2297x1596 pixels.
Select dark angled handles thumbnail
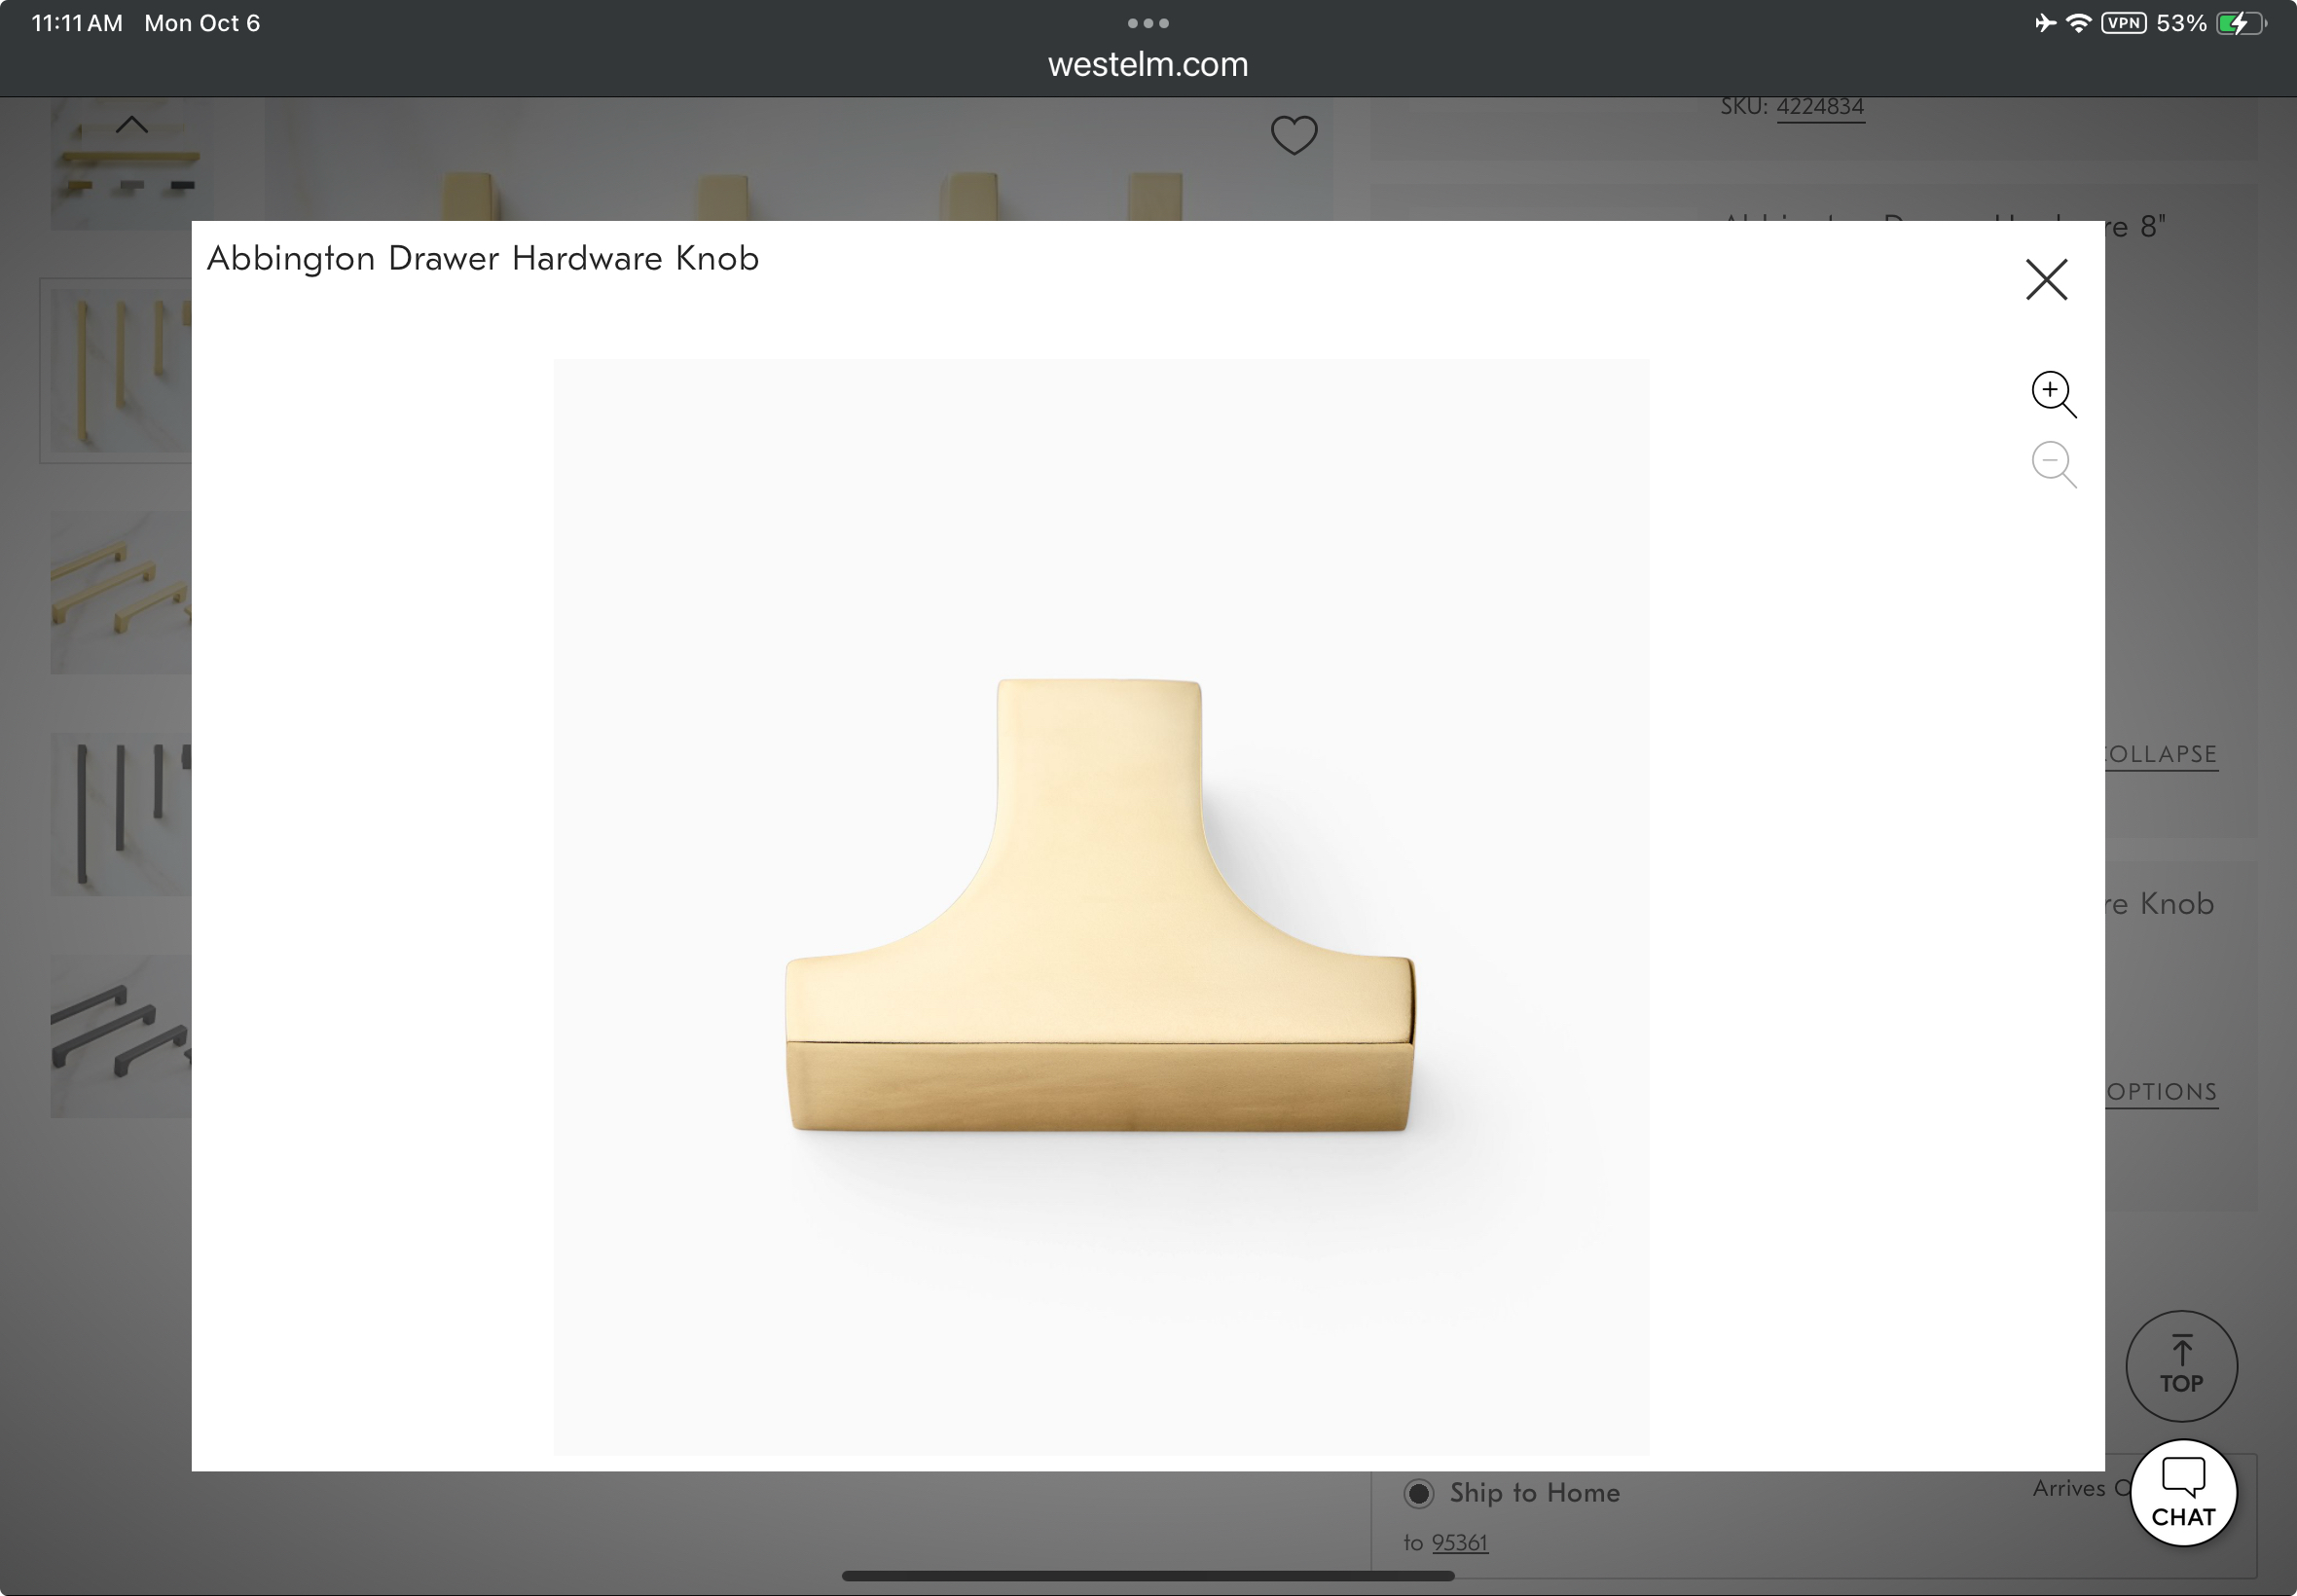[x=120, y=1036]
